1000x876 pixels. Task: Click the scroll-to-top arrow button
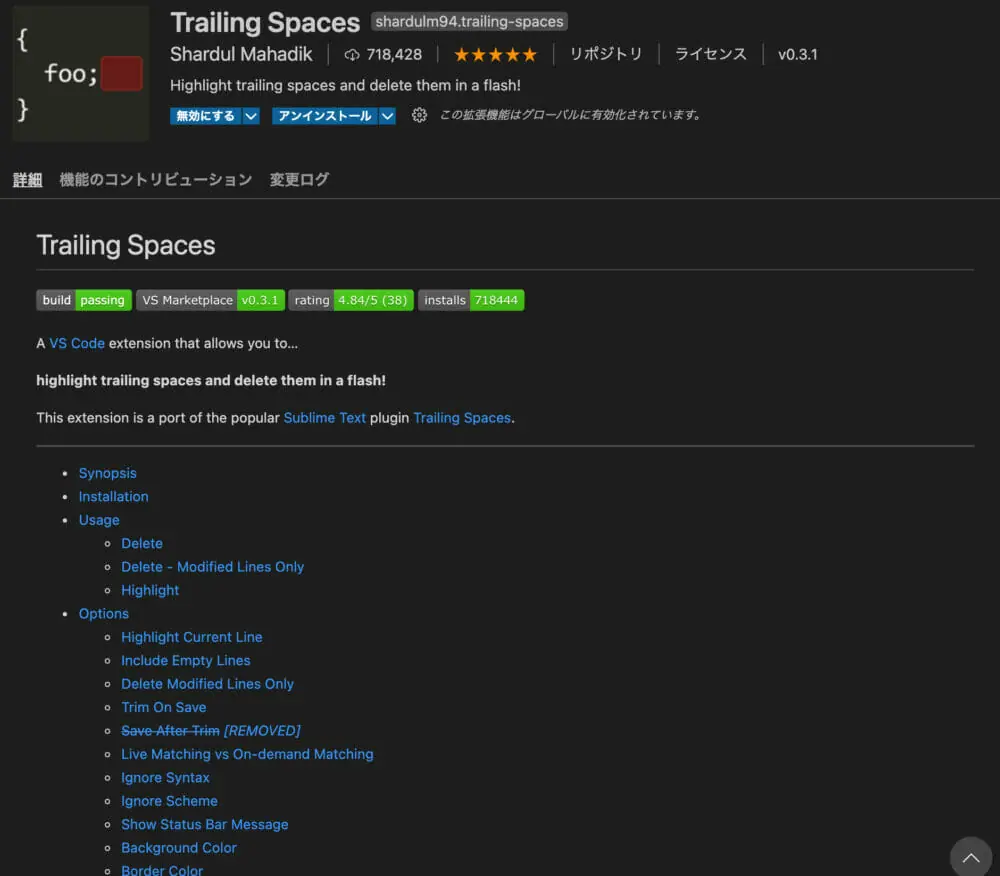[971, 857]
